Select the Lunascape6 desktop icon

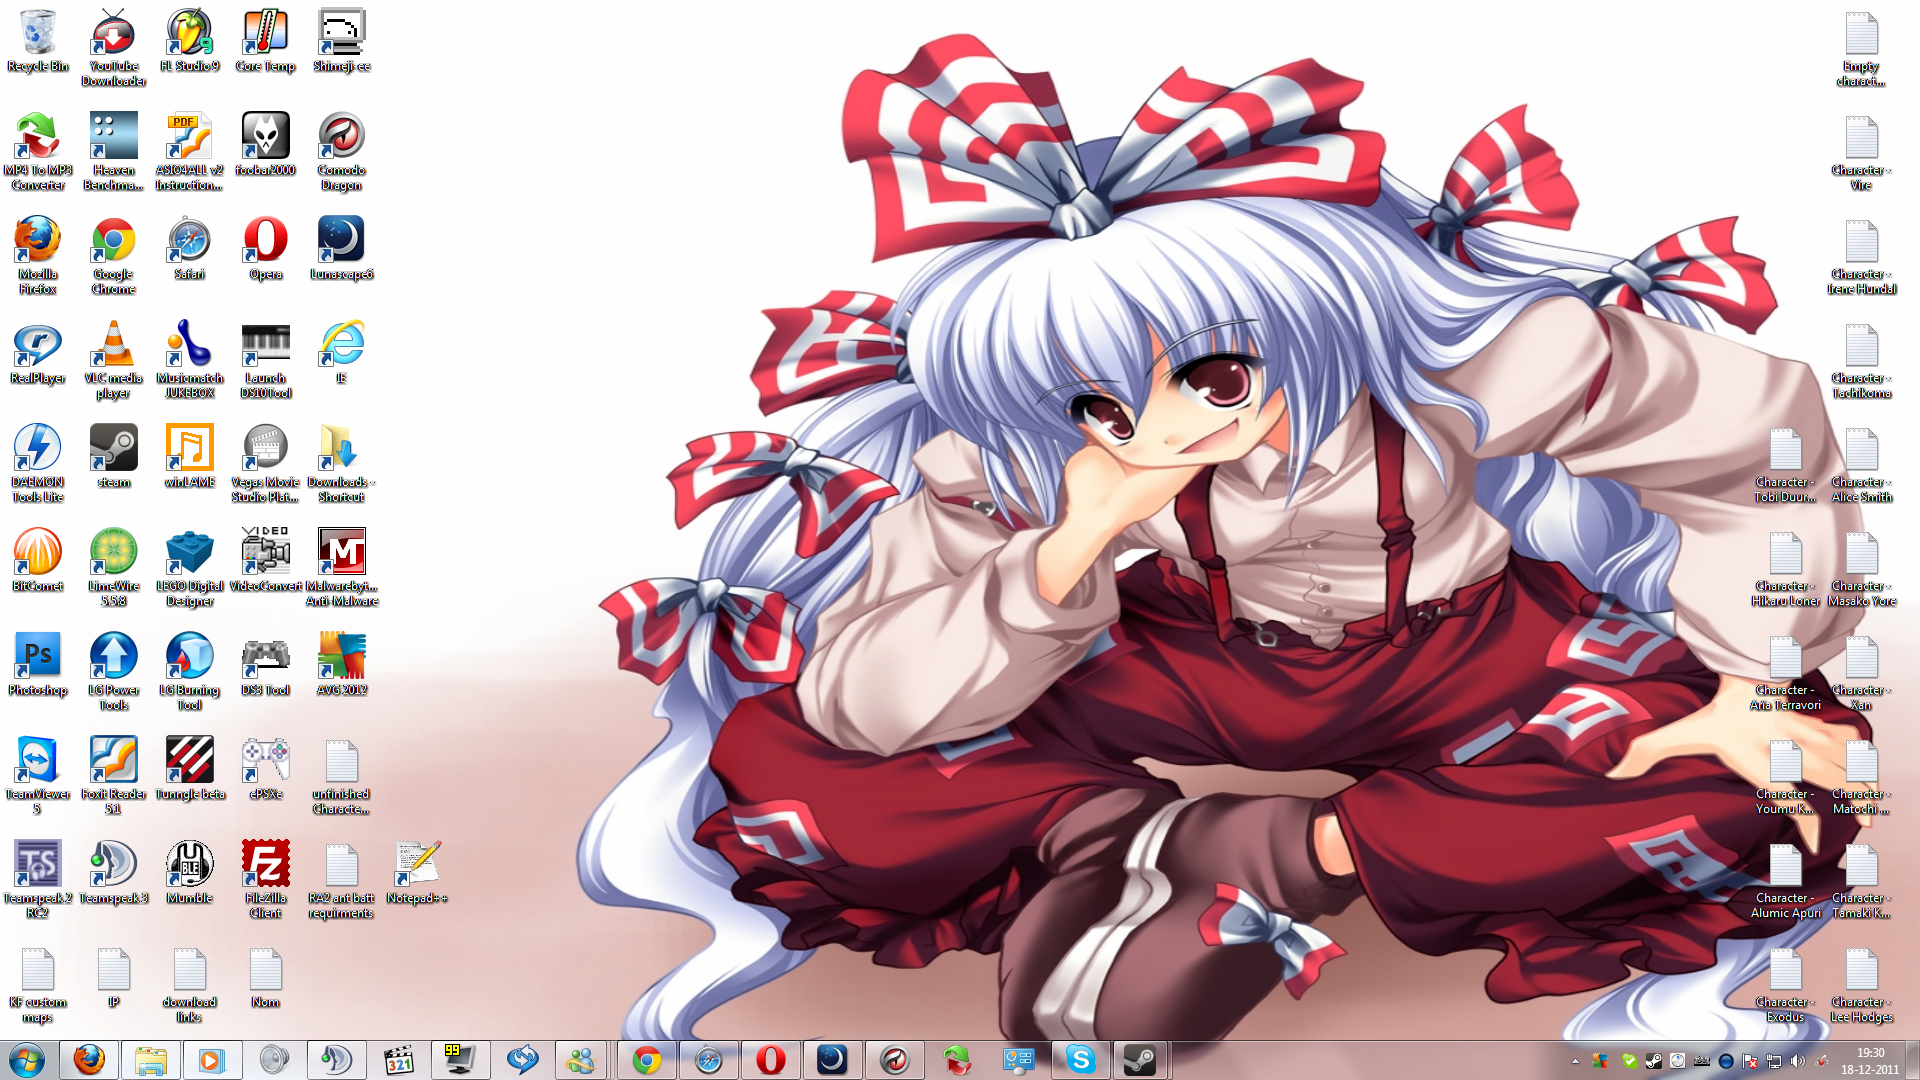tap(342, 249)
